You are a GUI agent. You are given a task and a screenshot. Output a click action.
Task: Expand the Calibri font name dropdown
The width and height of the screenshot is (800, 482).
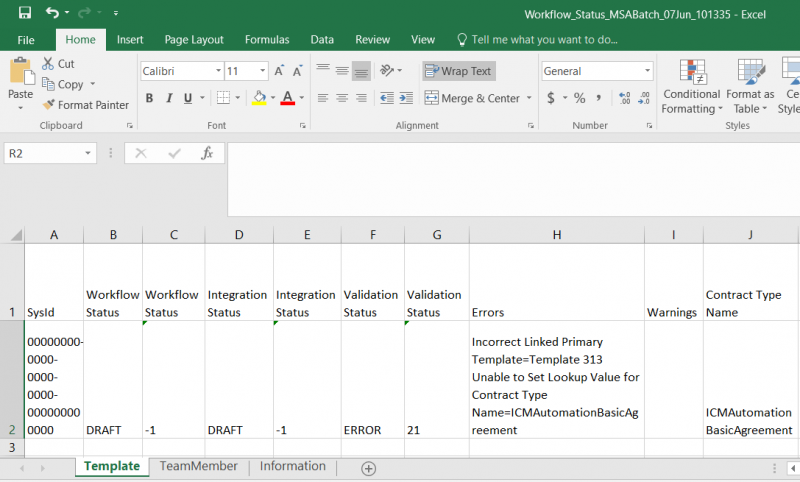click(x=218, y=71)
